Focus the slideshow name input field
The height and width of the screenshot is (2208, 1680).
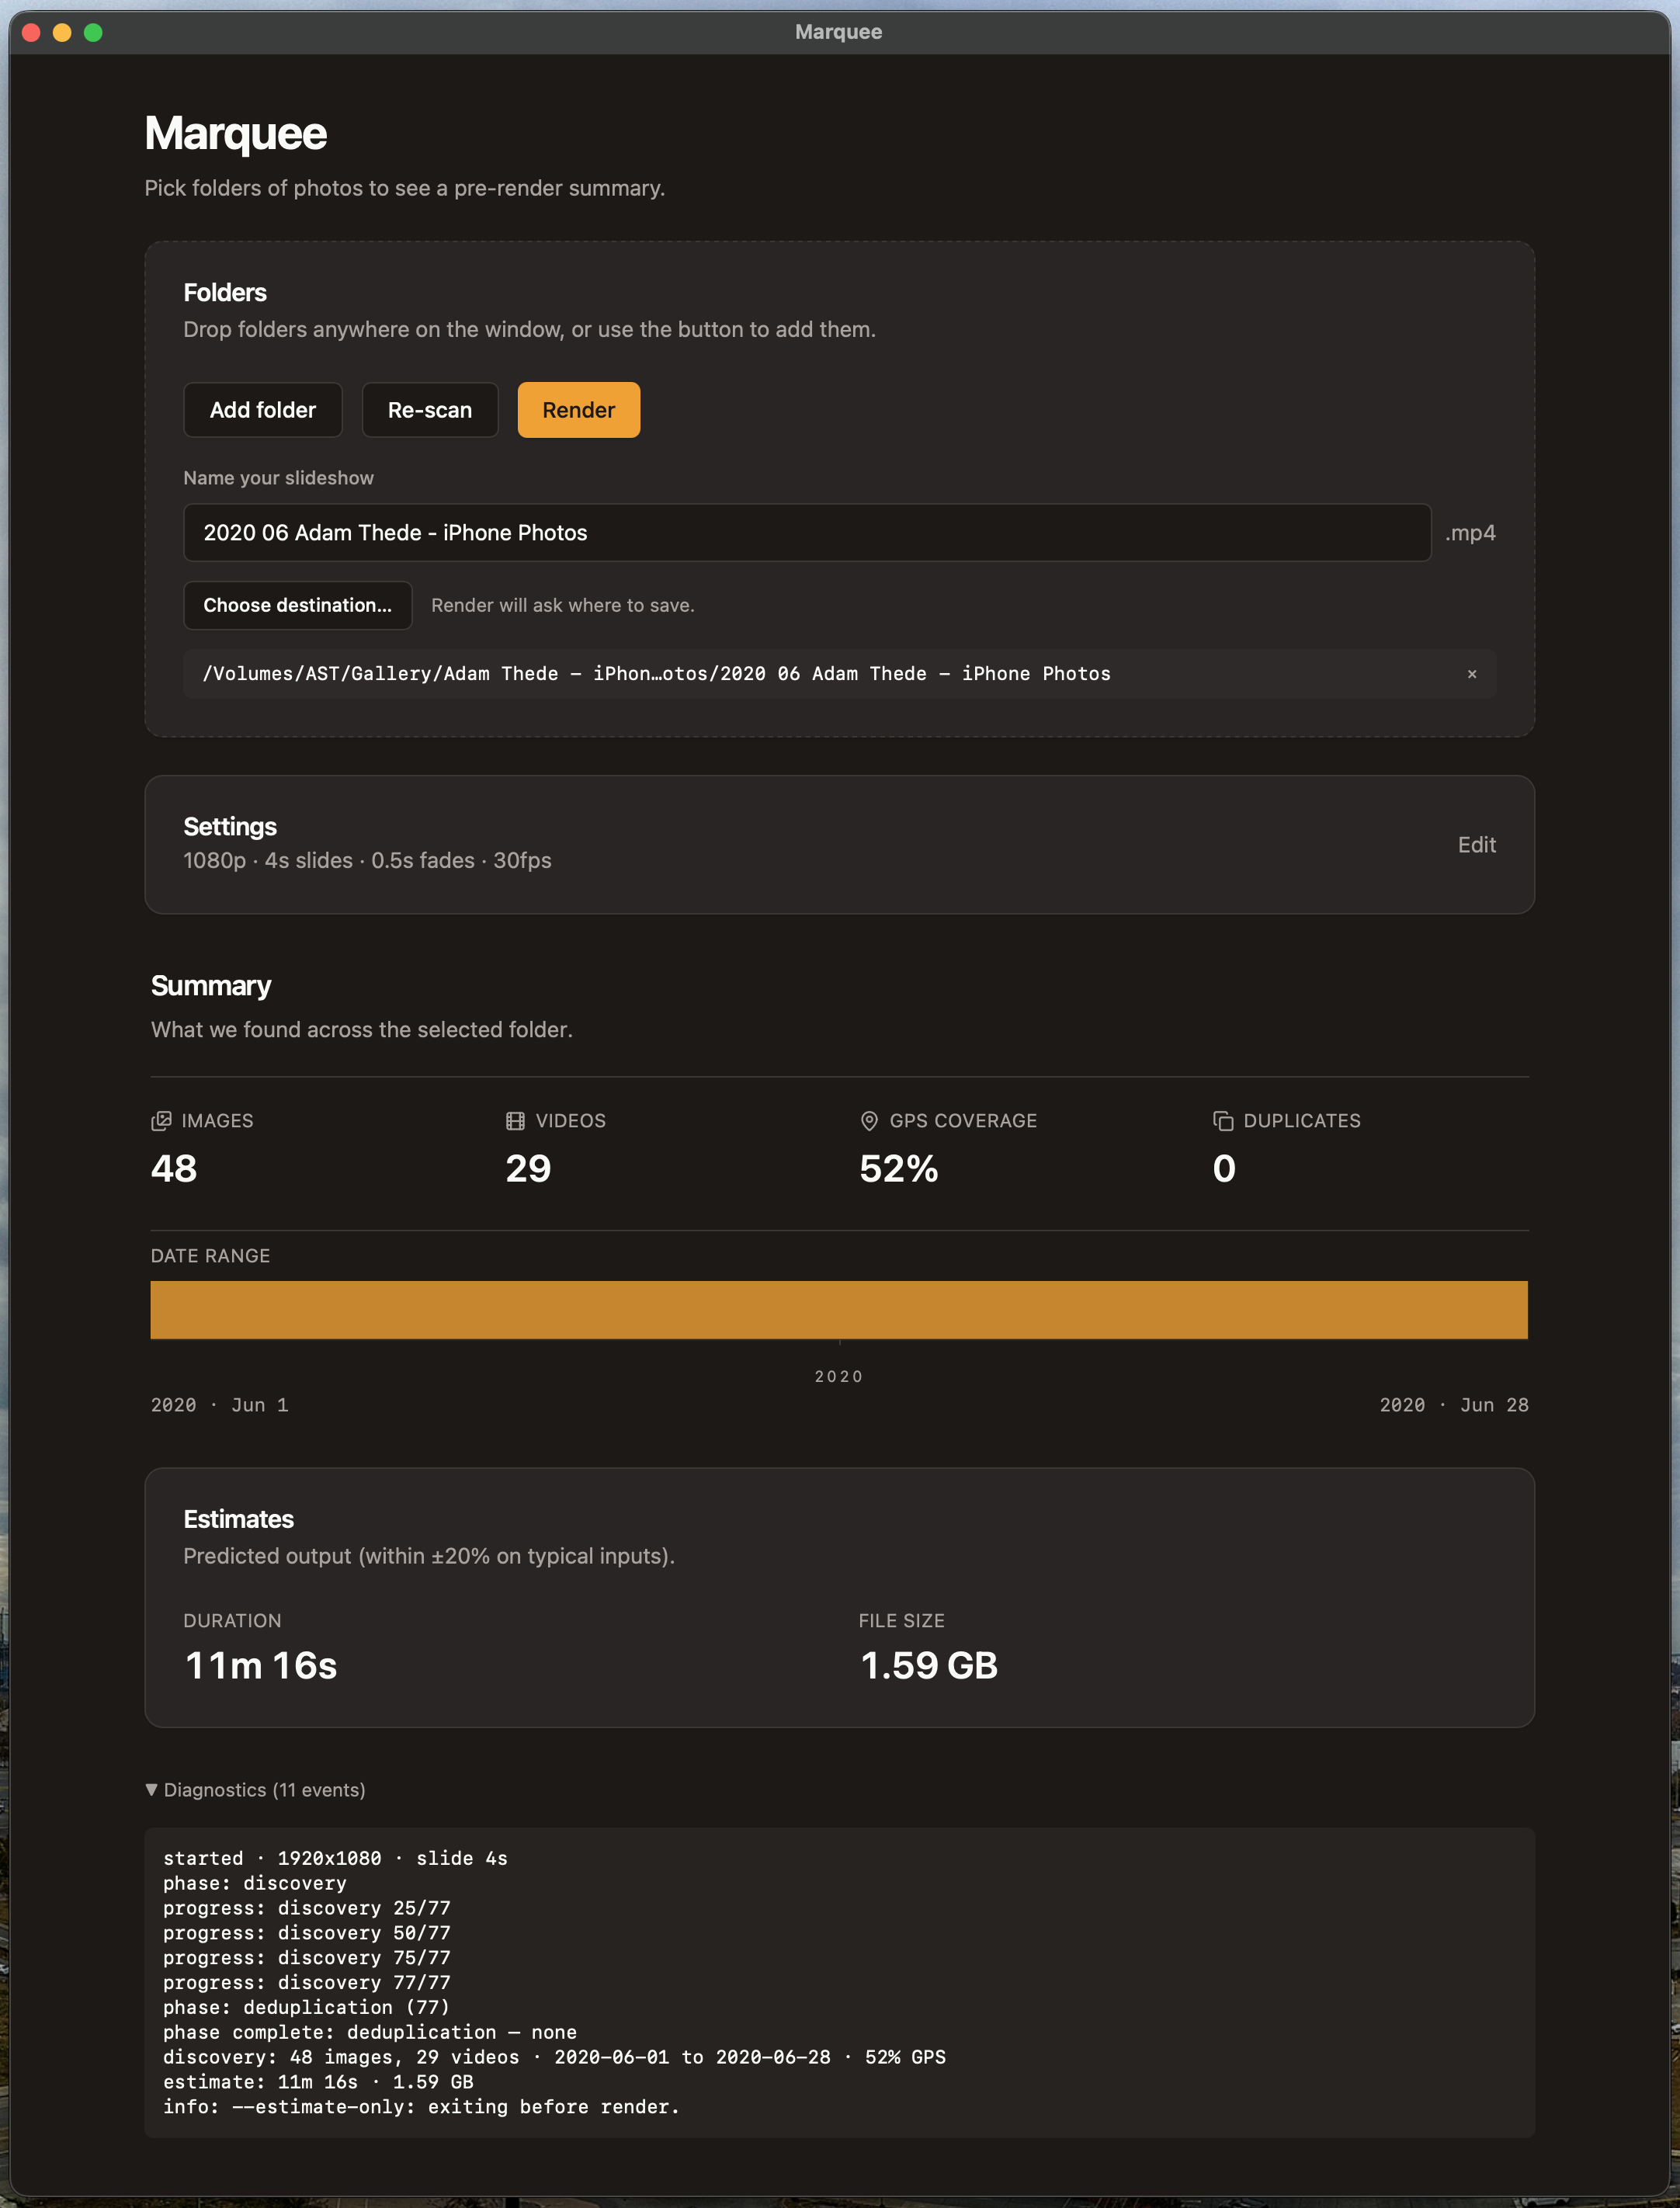click(x=807, y=533)
